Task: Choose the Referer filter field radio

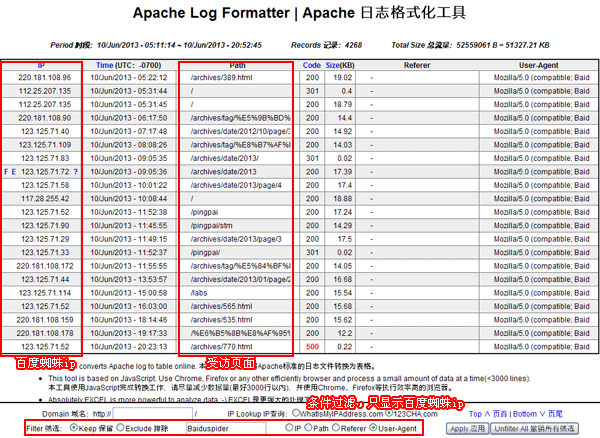Action: (335, 428)
